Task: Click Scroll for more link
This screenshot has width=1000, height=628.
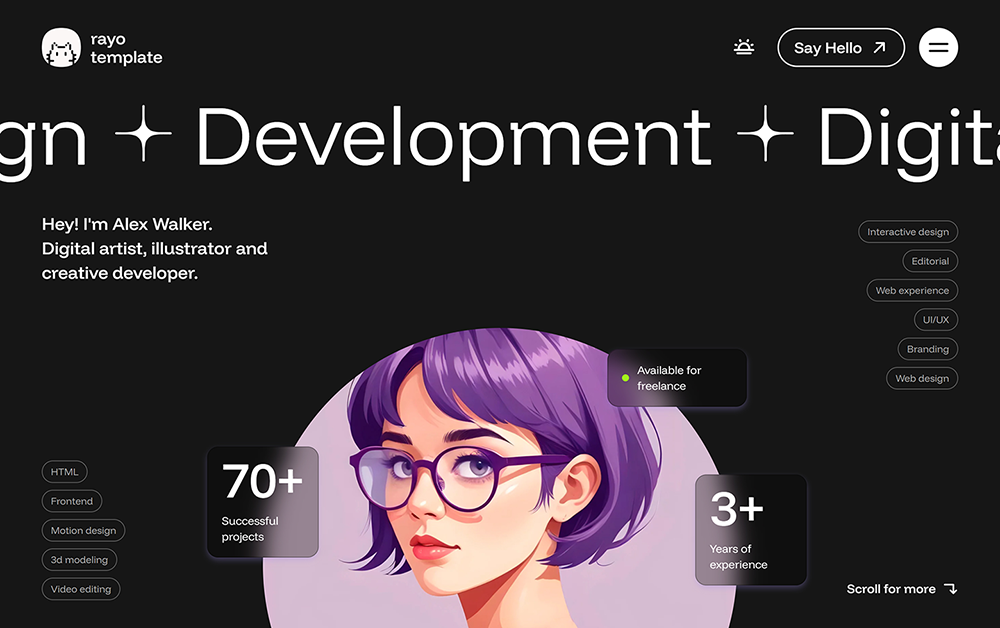Action: (891, 589)
